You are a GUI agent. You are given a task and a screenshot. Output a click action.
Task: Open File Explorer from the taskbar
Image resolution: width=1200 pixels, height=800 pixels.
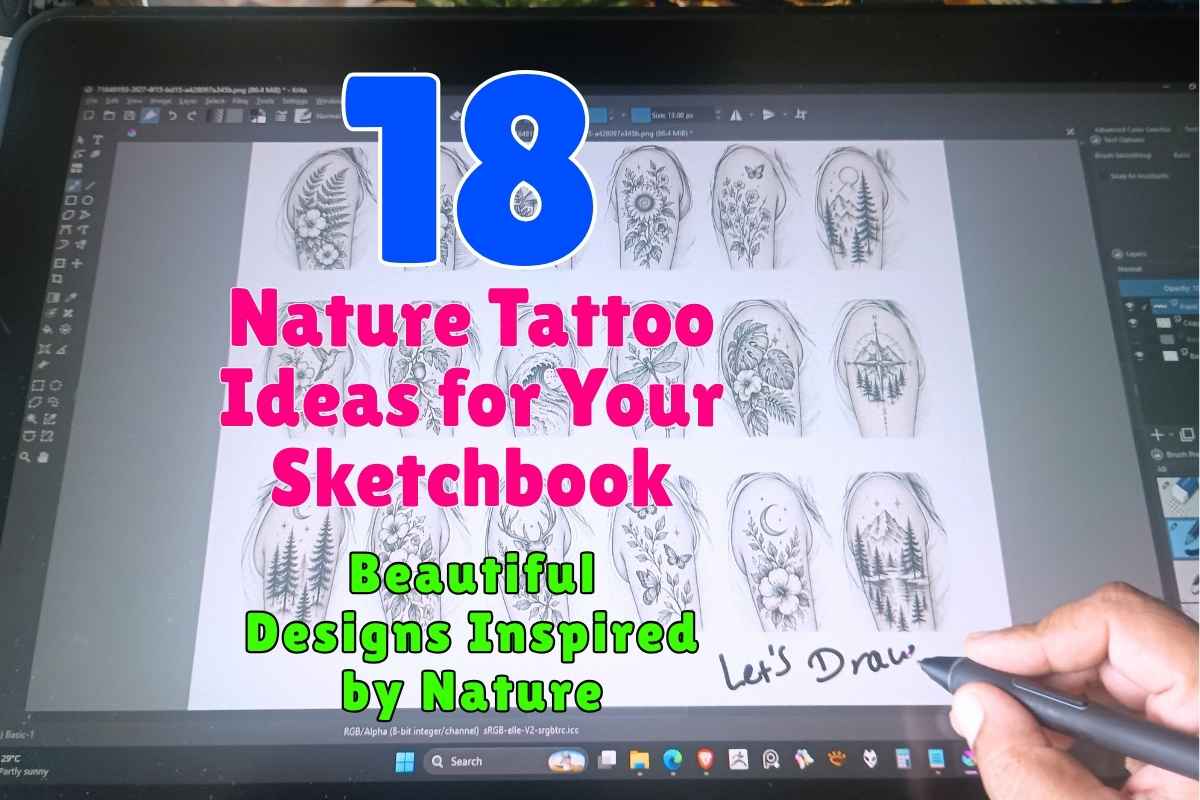[x=639, y=761]
